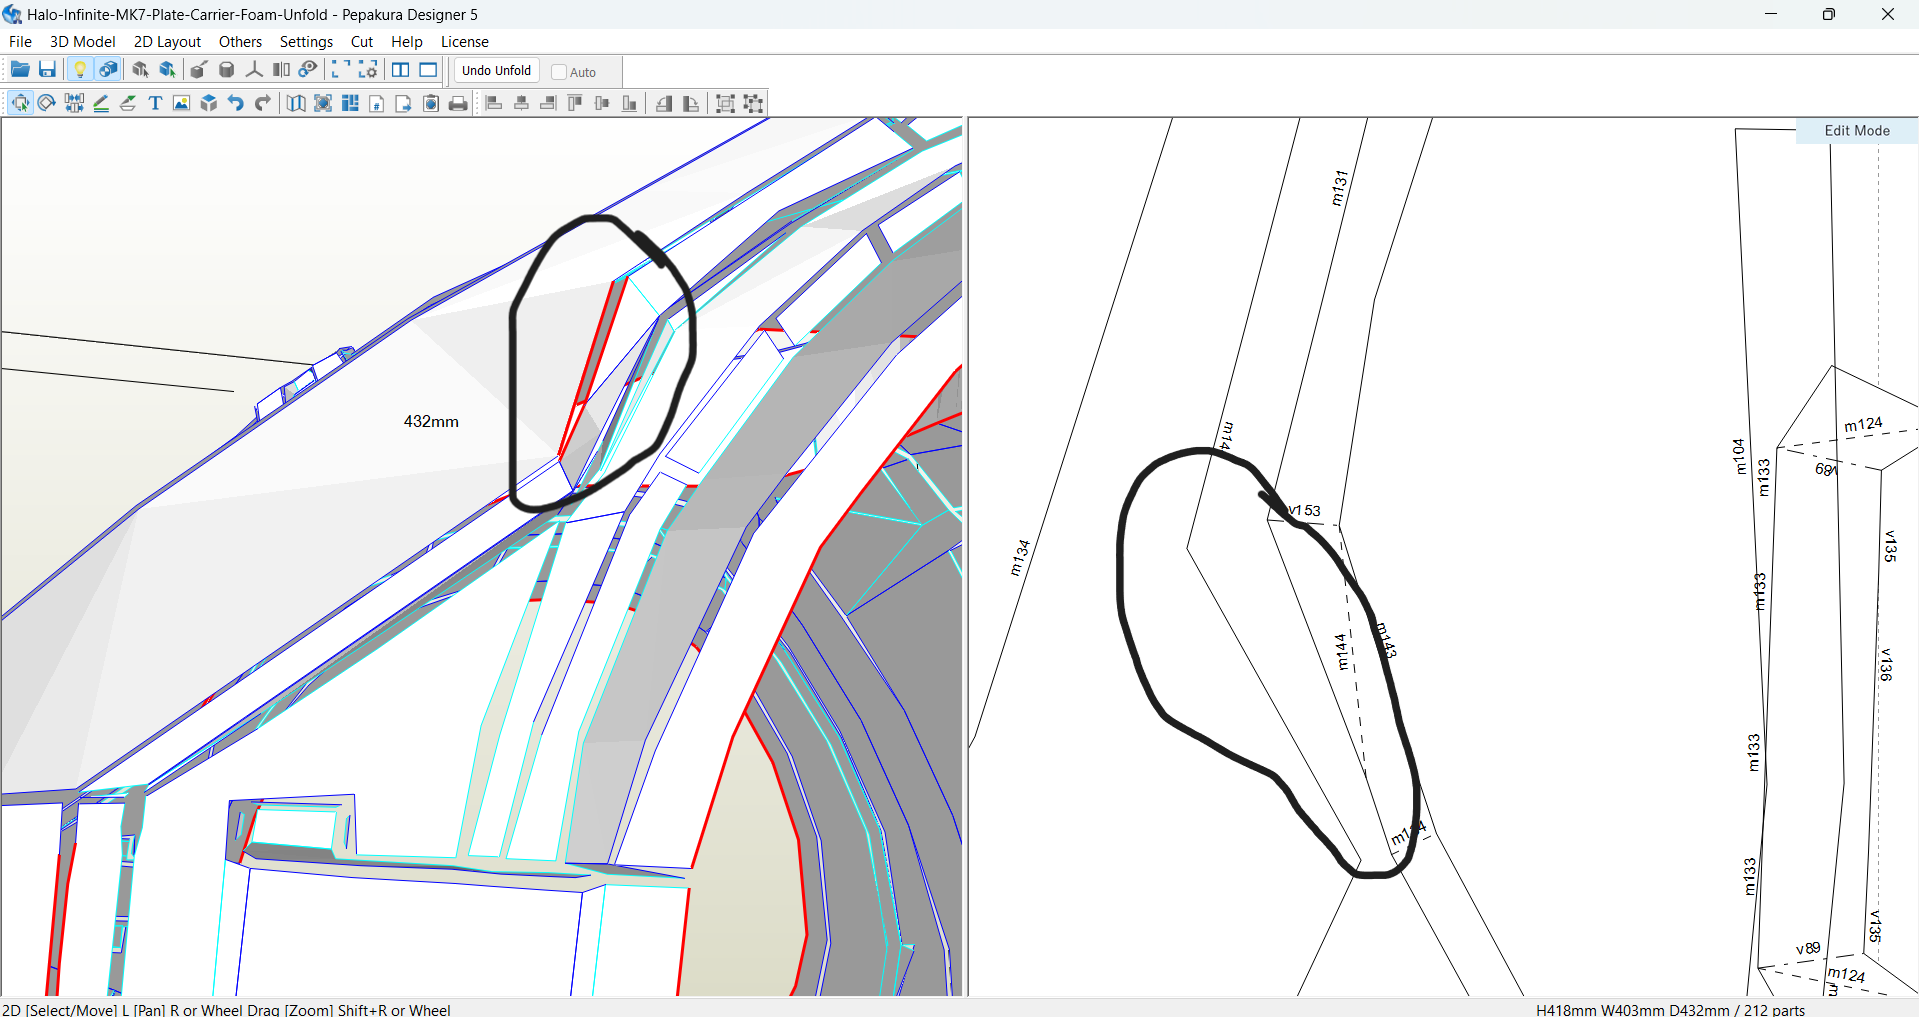Select the edit flaps tool
The image size is (1919, 1017).
128,103
